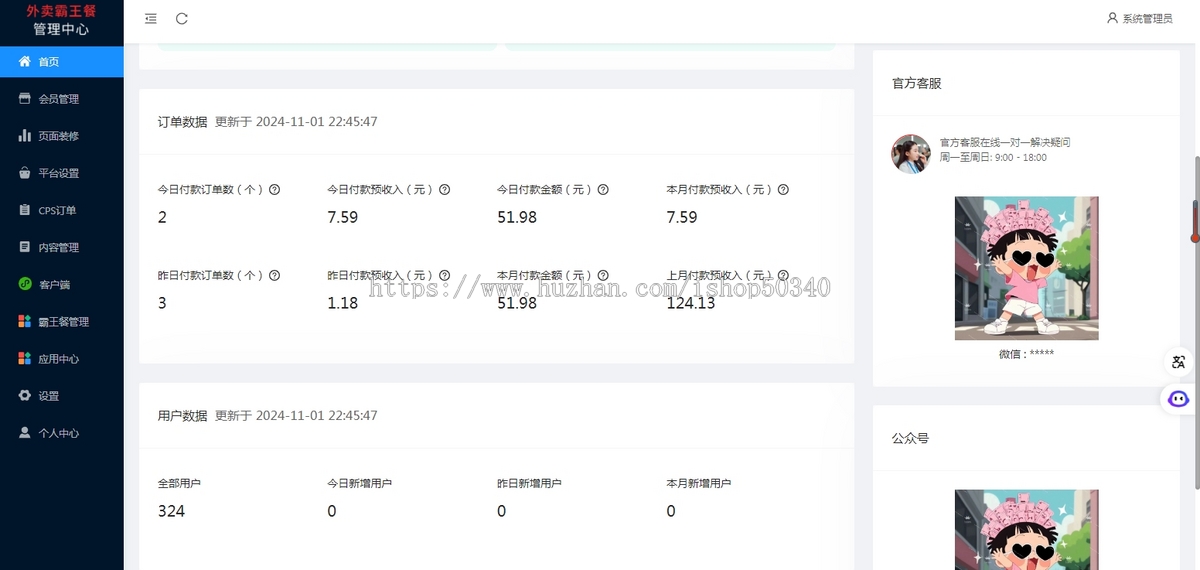Go to 个人中心 in the sidebar
1200x570 pixels.
click(x=62, y=433)
